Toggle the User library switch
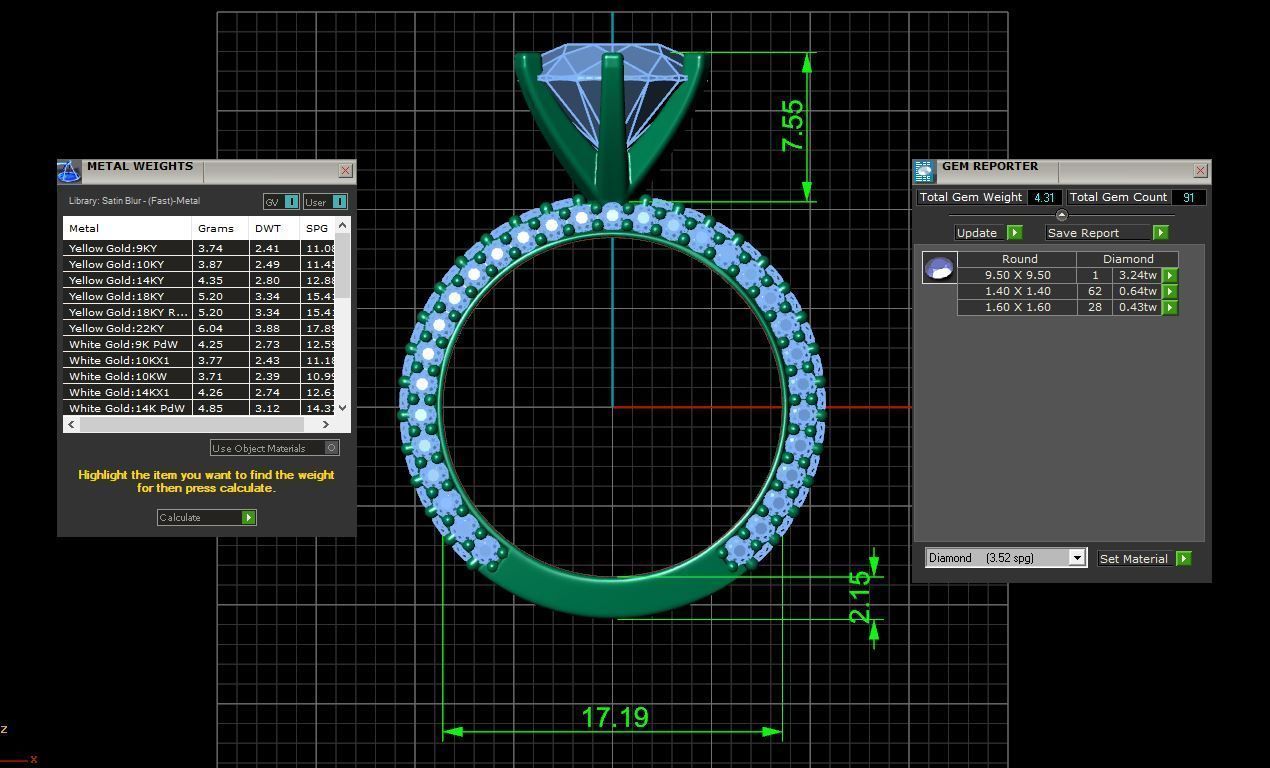This screenshot has height=768, width=1270. tap(325, 201)
